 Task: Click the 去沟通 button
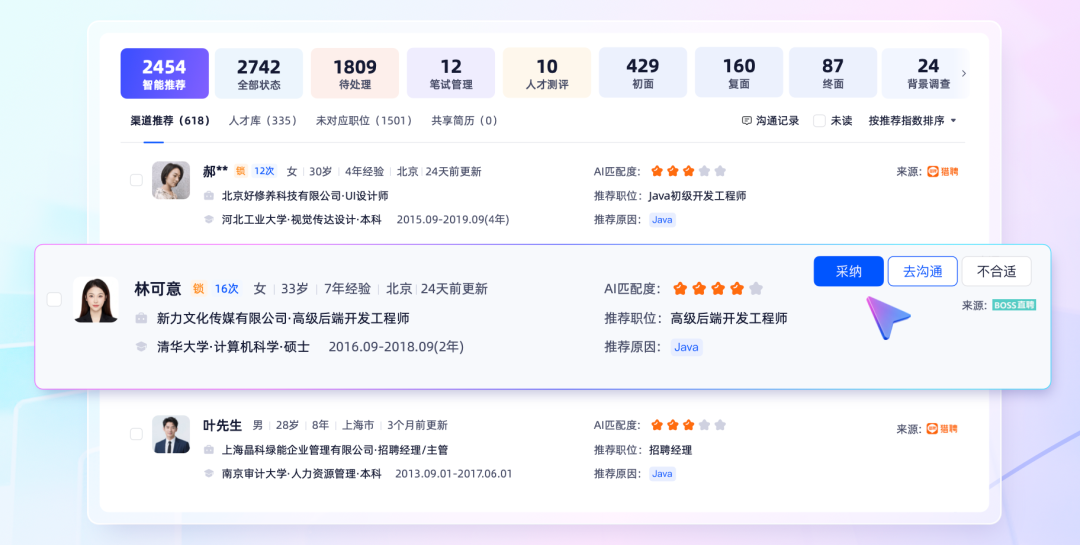click(x=922, y=271)
